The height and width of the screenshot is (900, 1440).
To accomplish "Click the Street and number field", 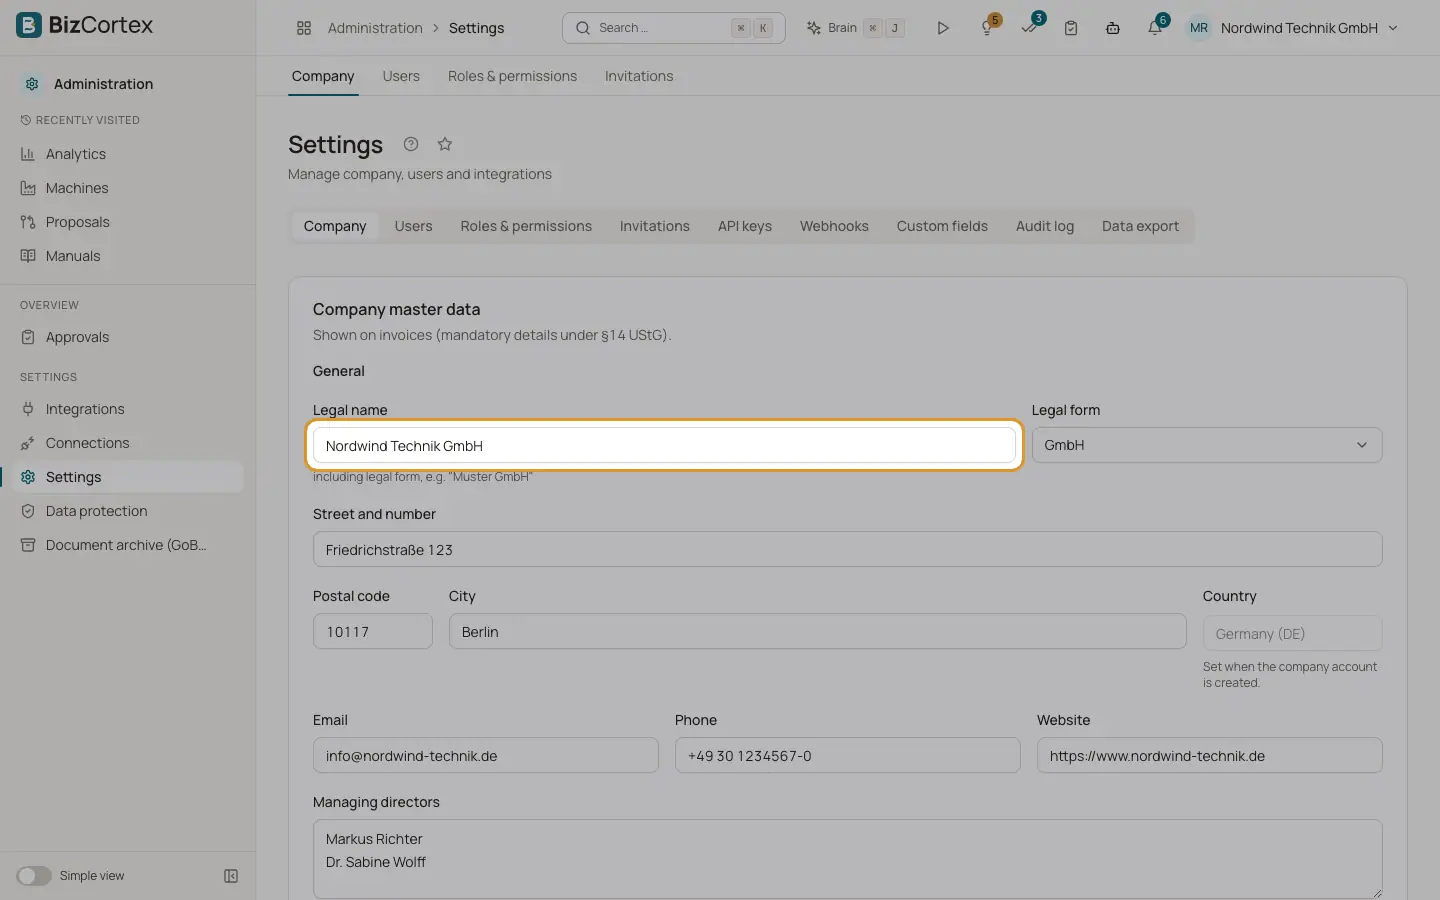I will point(847,549).
